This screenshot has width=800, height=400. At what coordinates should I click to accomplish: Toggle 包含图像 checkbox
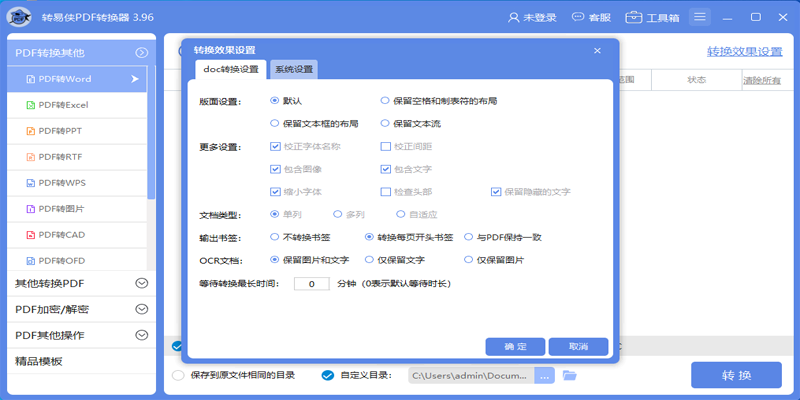(x=275, y=169)
